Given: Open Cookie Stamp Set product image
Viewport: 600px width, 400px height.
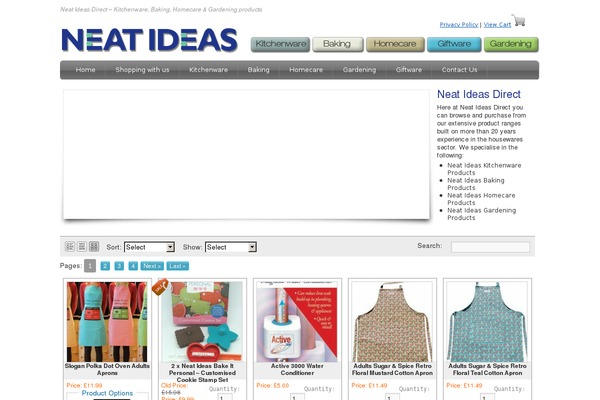Looking at the screenshot, I should tap(202, 322).
